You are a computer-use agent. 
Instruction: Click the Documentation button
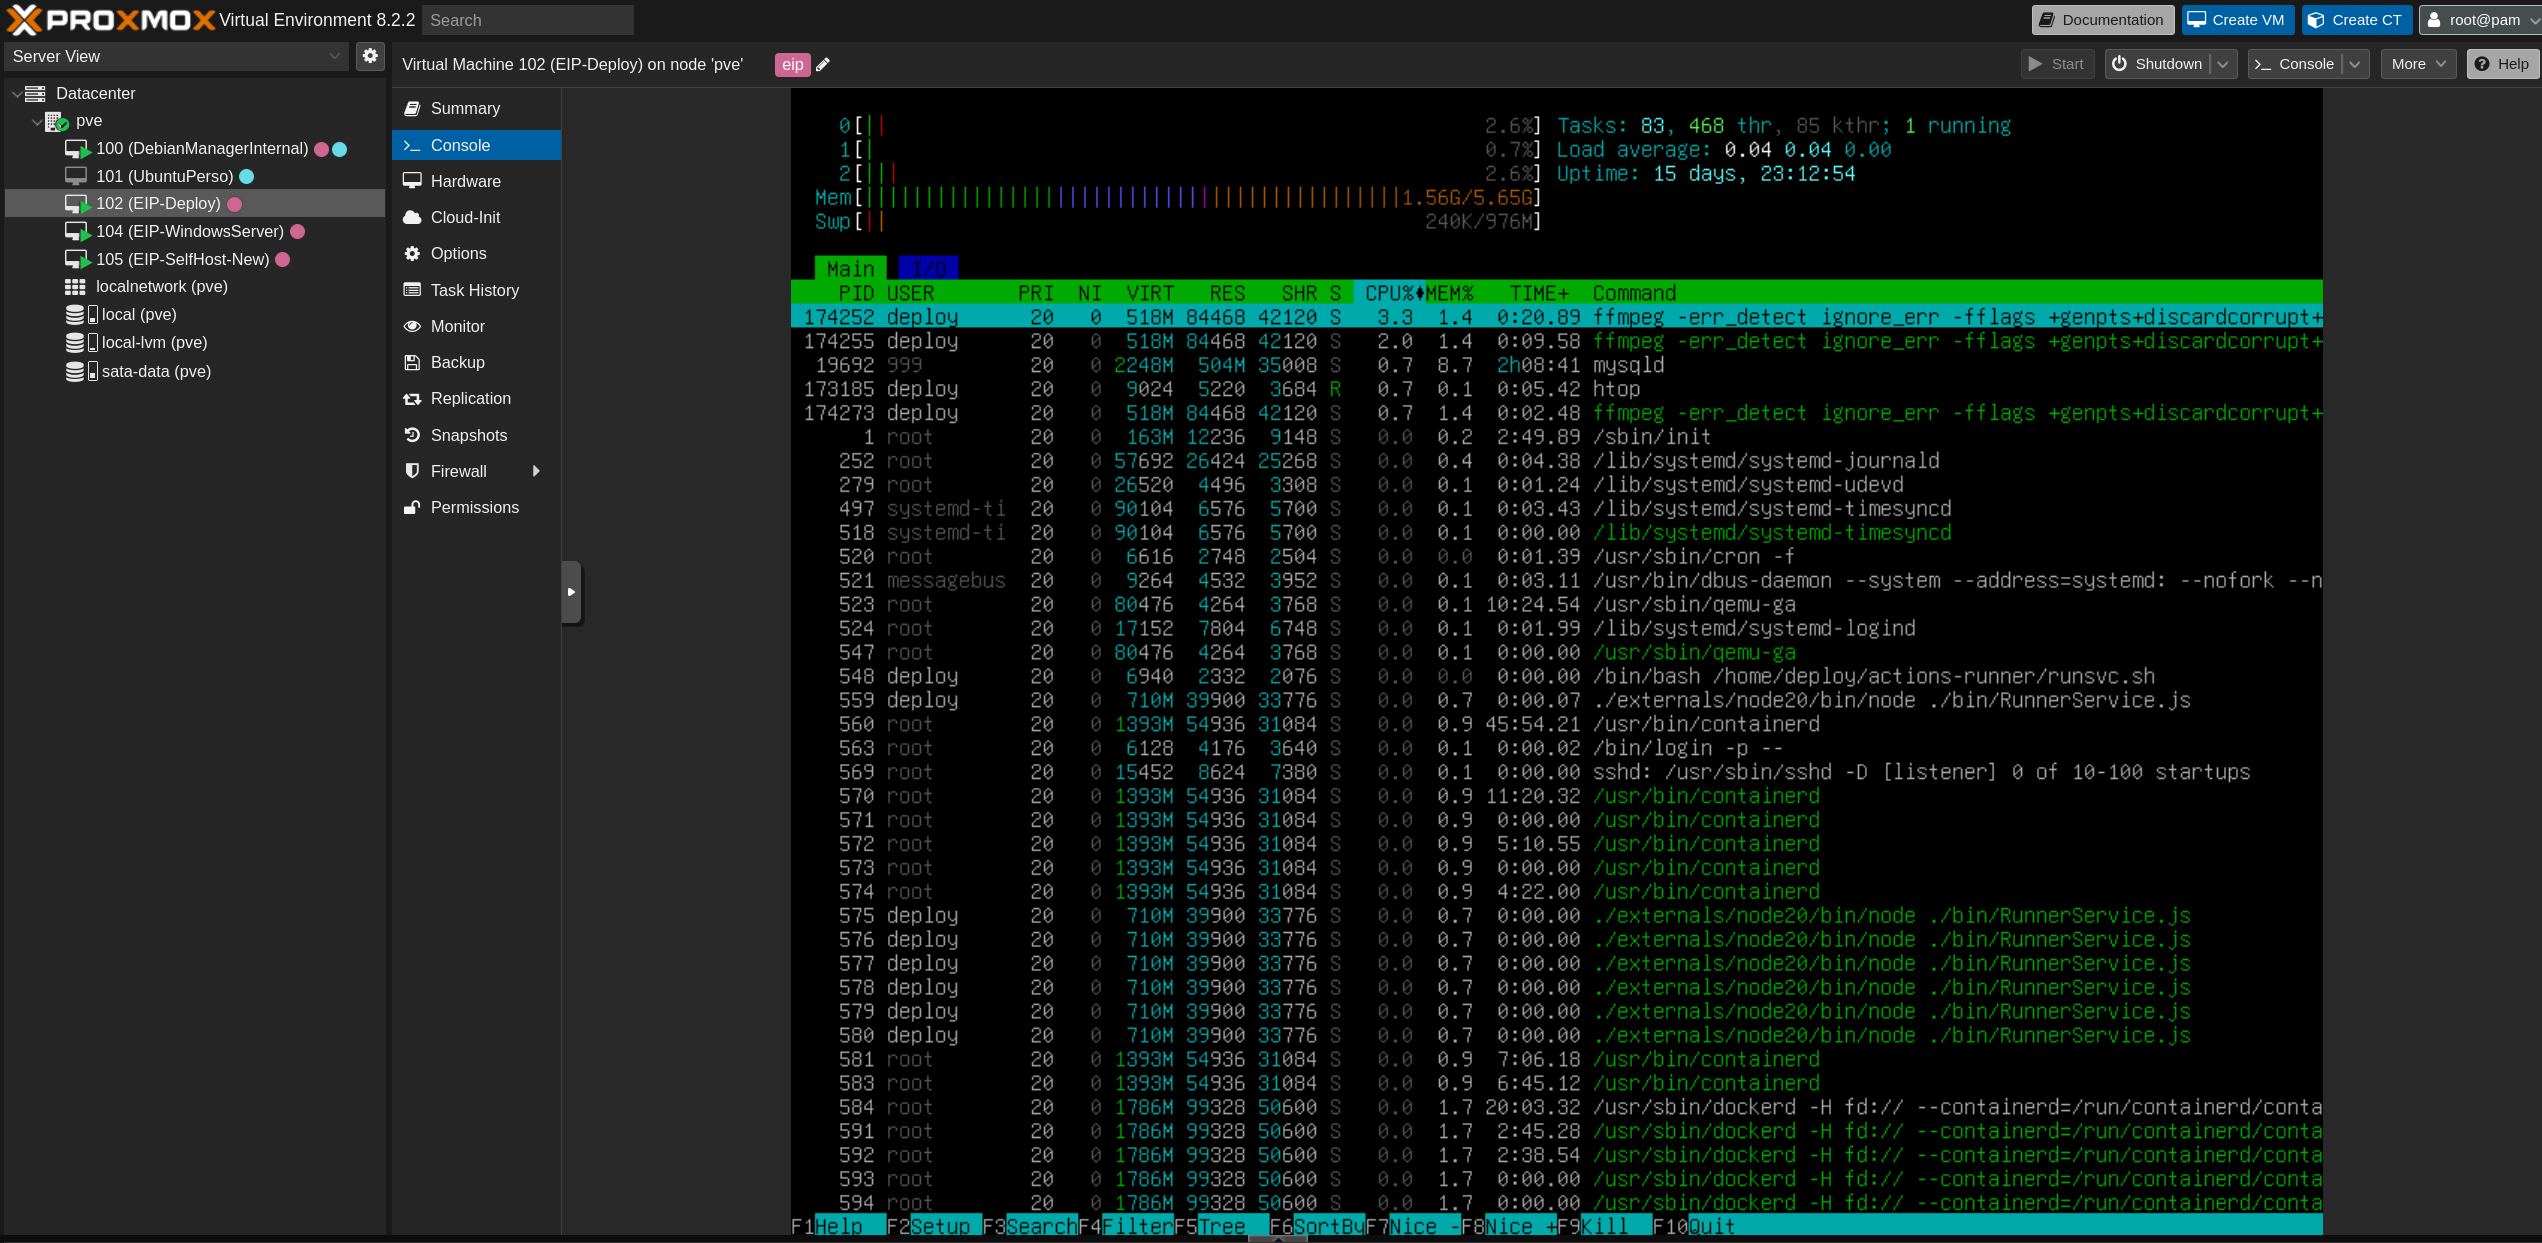tap(2101, 20)
